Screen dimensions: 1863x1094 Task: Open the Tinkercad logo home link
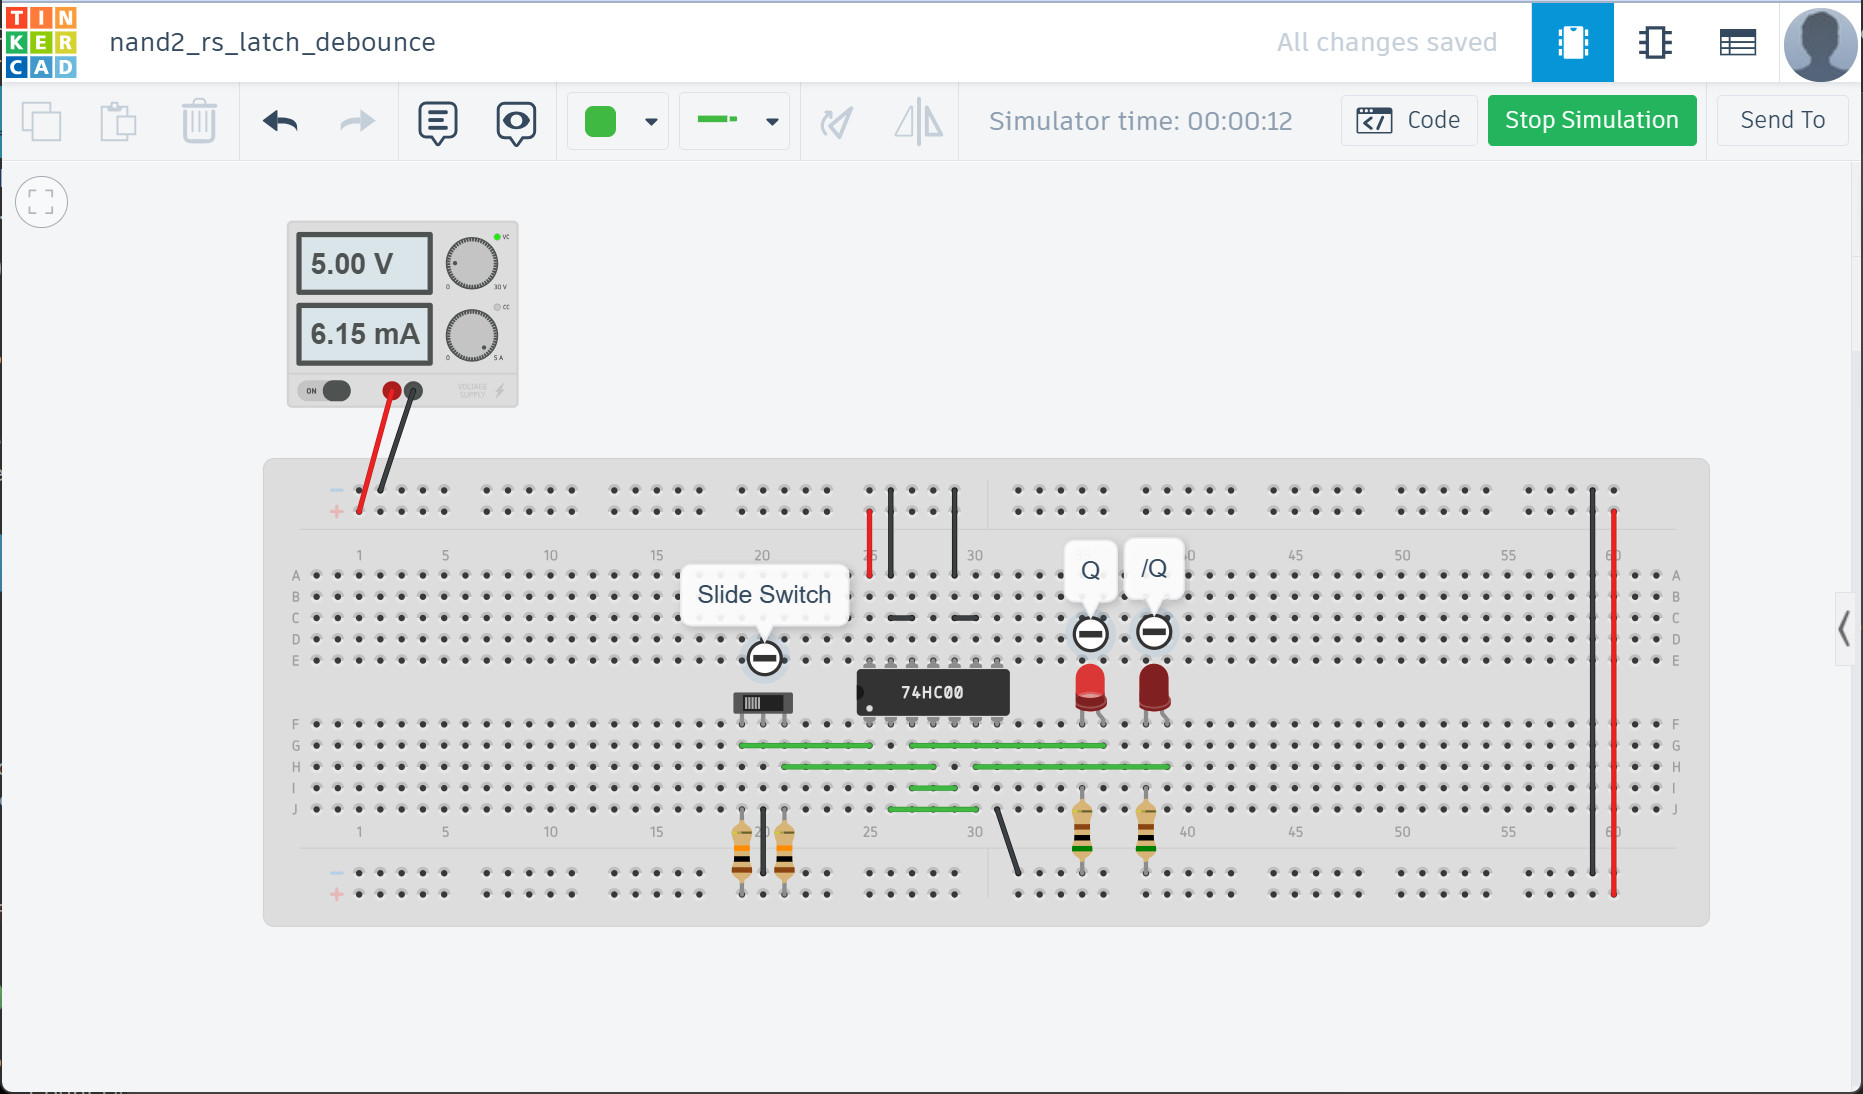click(x=41, y=42)
